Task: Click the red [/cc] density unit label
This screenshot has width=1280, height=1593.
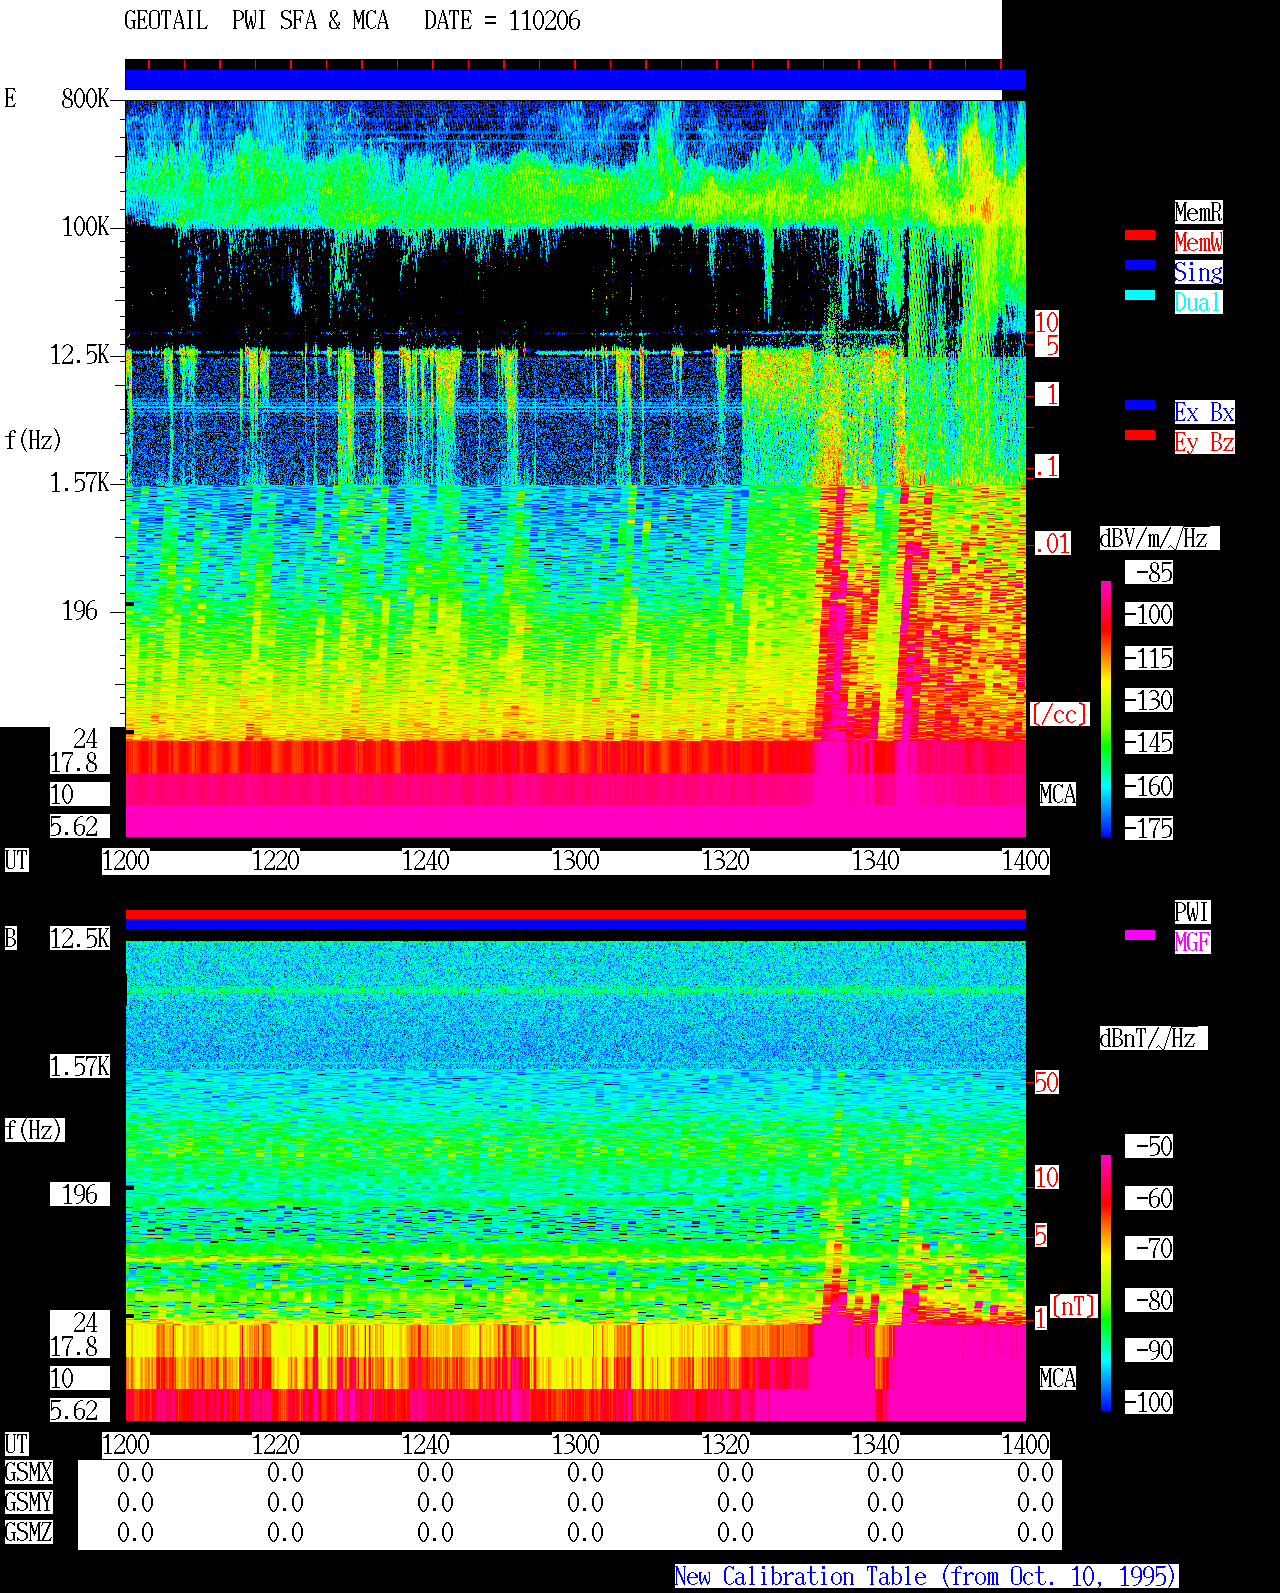Action: pyautogui.click(x=1059, y=714)
